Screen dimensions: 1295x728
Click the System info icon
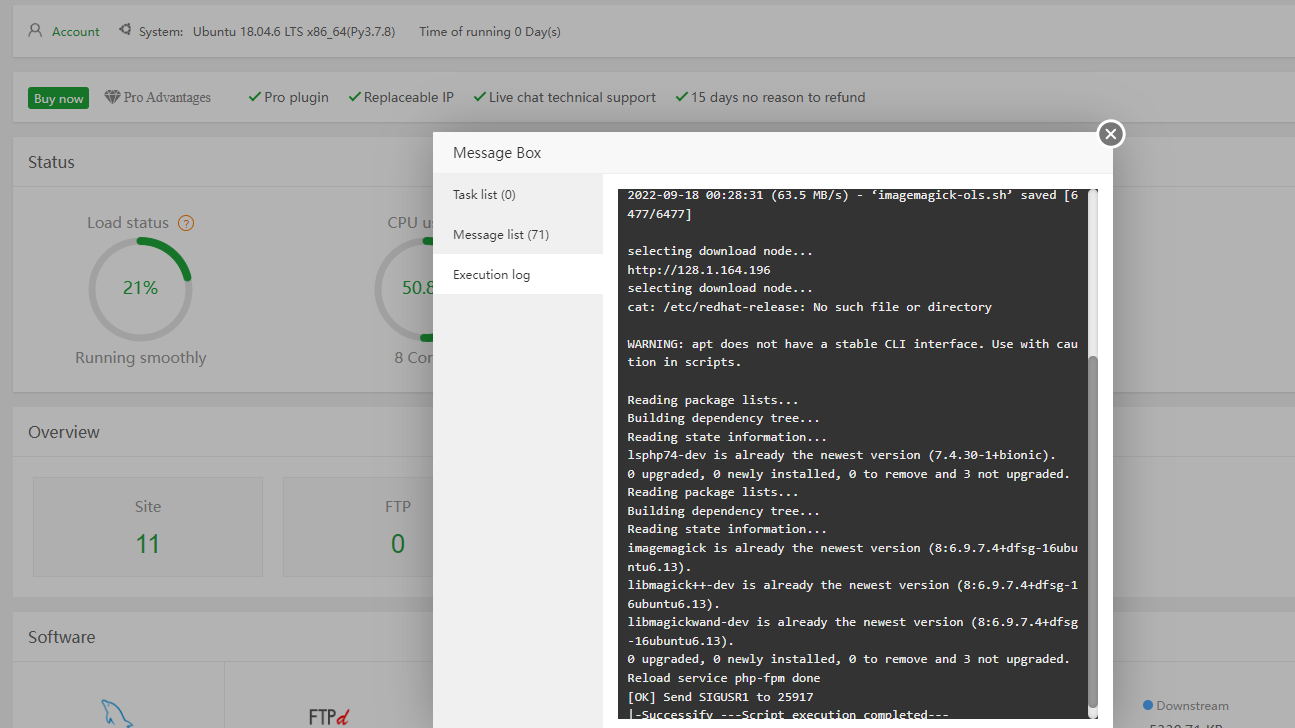(125, 31)
